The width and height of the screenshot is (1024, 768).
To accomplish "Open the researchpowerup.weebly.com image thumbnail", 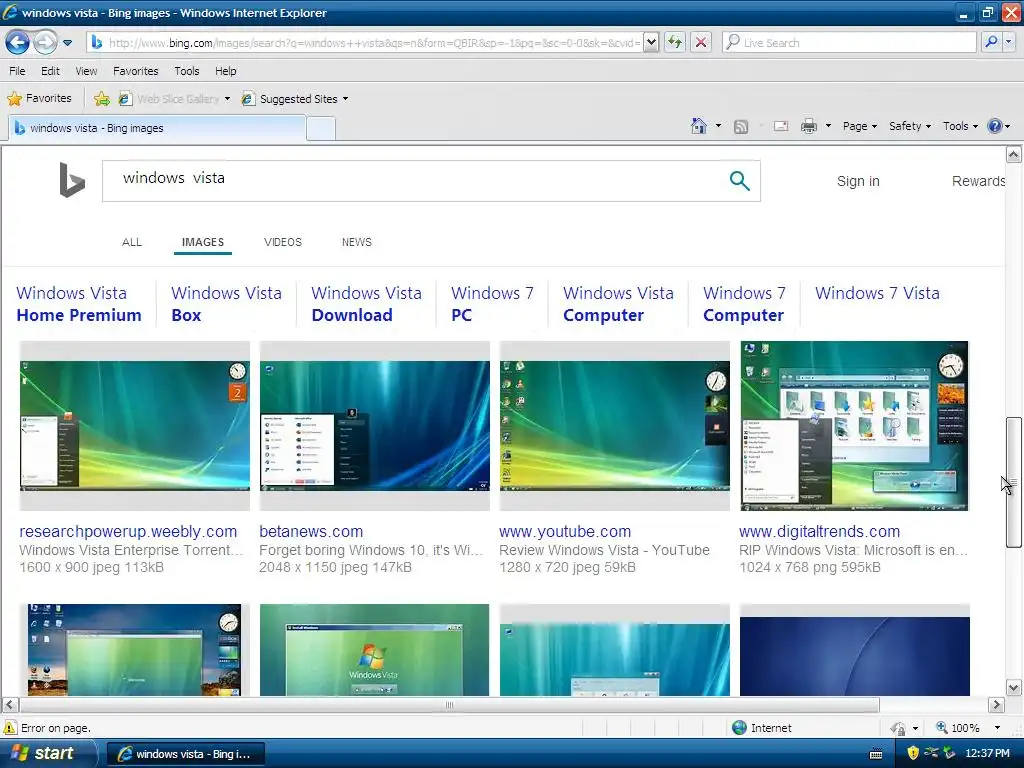I will pyautogui.click(x=135, y=426).
